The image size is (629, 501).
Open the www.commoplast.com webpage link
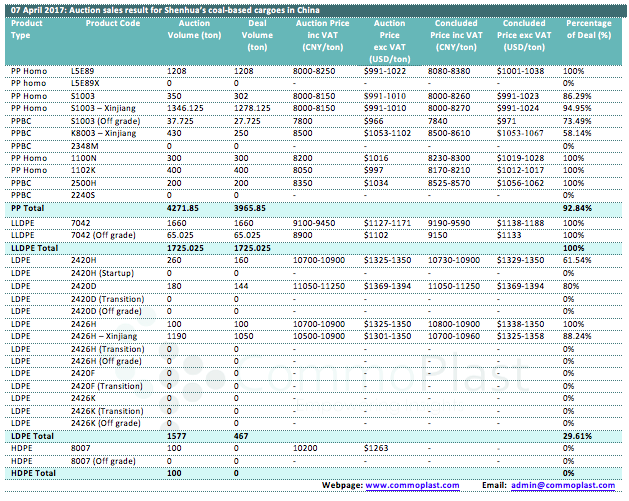click(x=412, y=484)
